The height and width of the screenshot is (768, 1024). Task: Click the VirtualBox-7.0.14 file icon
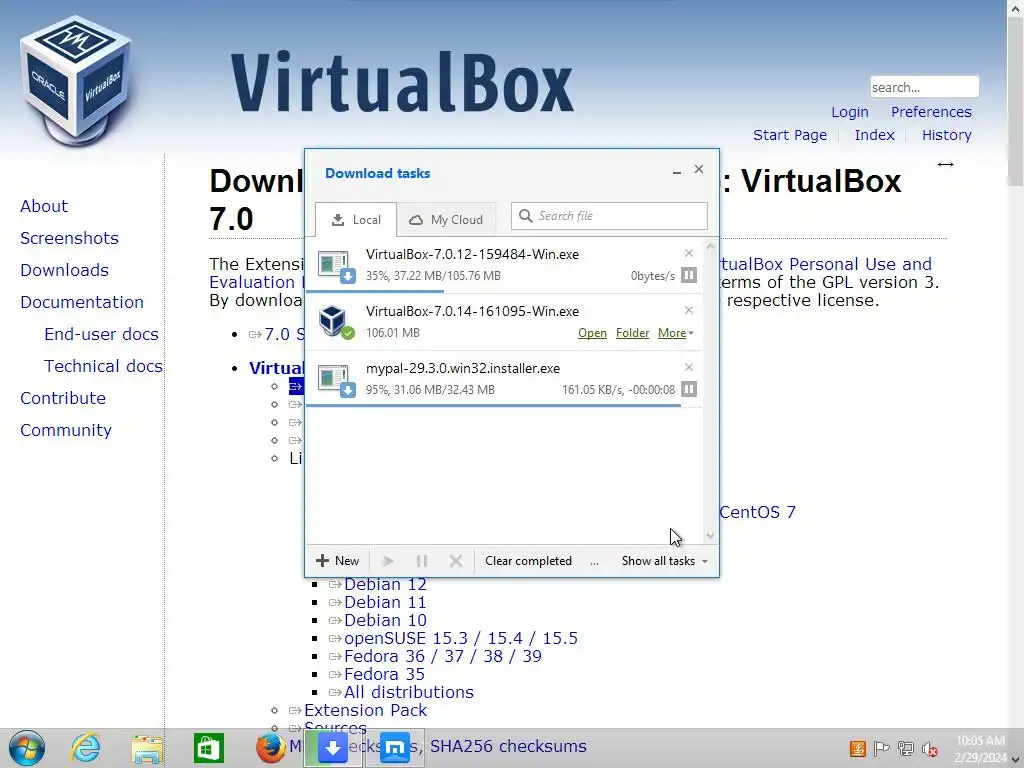(336, 322)
